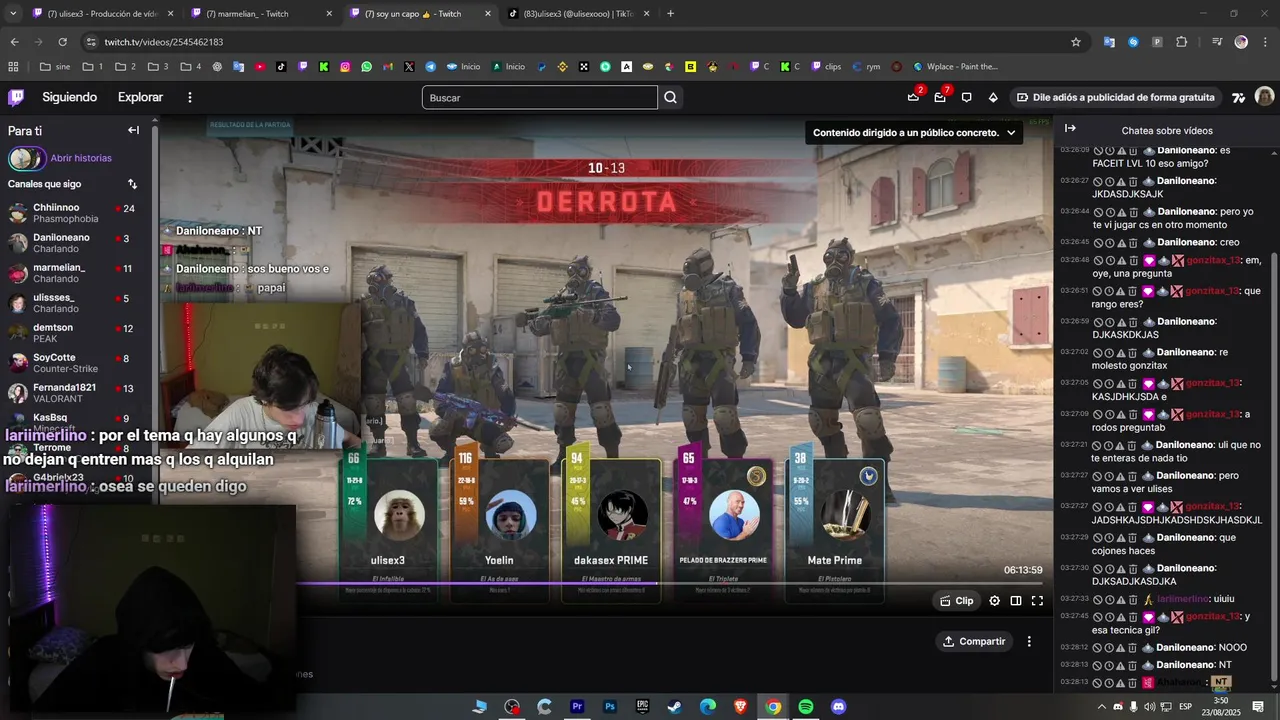Seek on the video progress bar

pyautogui.click(x=669, y=584)
